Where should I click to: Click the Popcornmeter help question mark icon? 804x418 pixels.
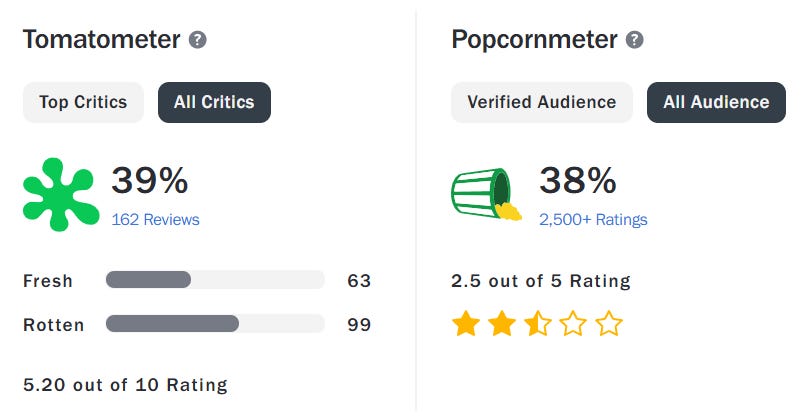(x=634, y=40)
